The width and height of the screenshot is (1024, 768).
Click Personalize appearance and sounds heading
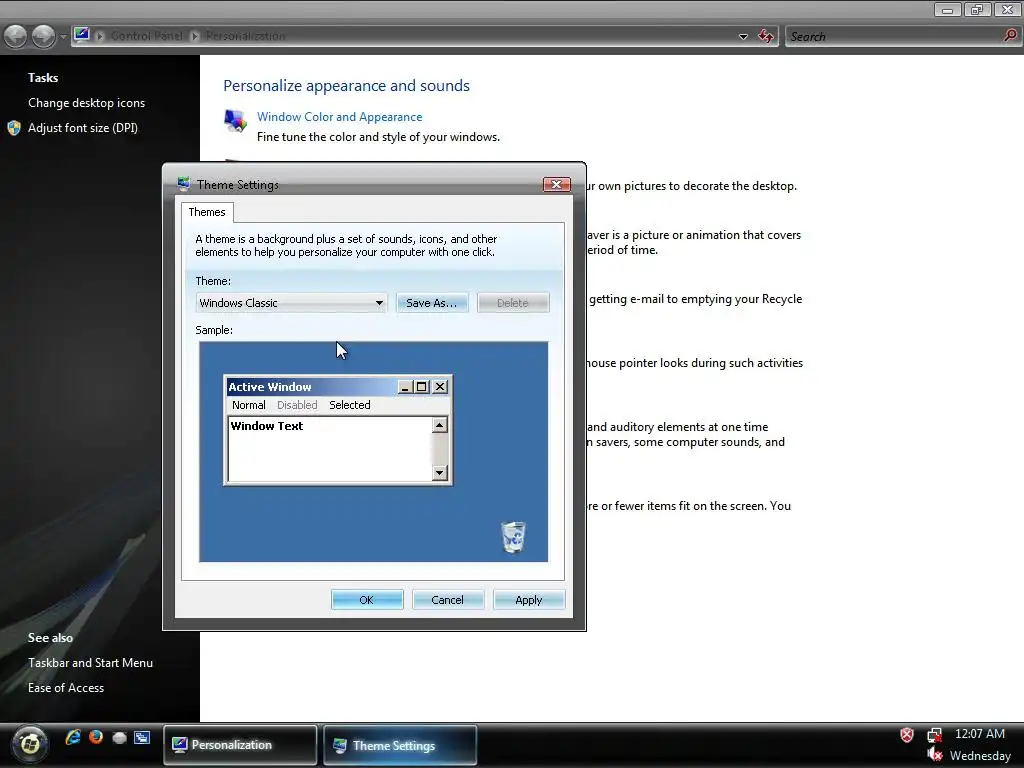tap(346, 86)
